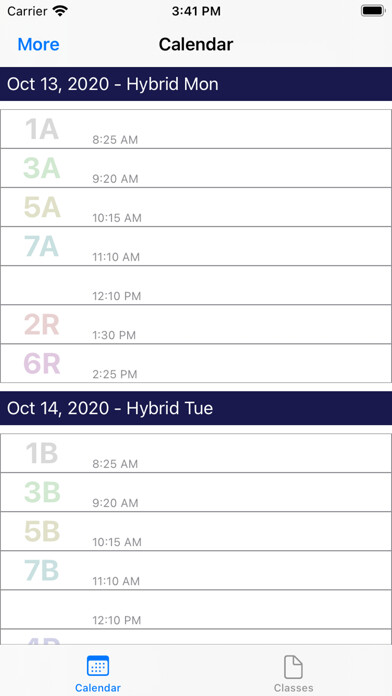Open the 5A period at 10:15 AM
392x696 pixels.
click(196, 207)
